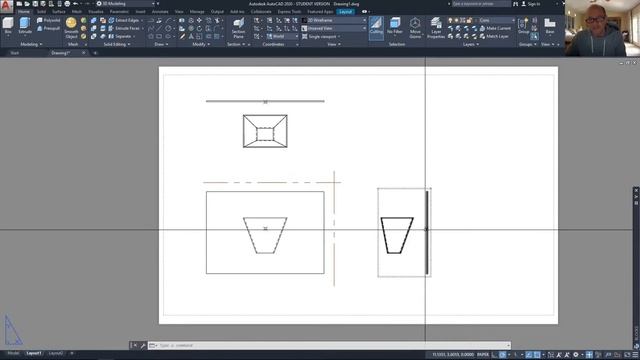This screenshot has width=640, height=360.
Task: Expand the Modeling panel
Action: click(31, 44)
